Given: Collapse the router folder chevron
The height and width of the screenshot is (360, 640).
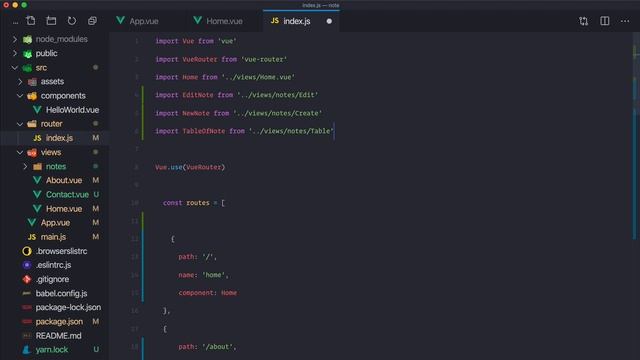Looking at the screenshot, I should click(20, 124).
